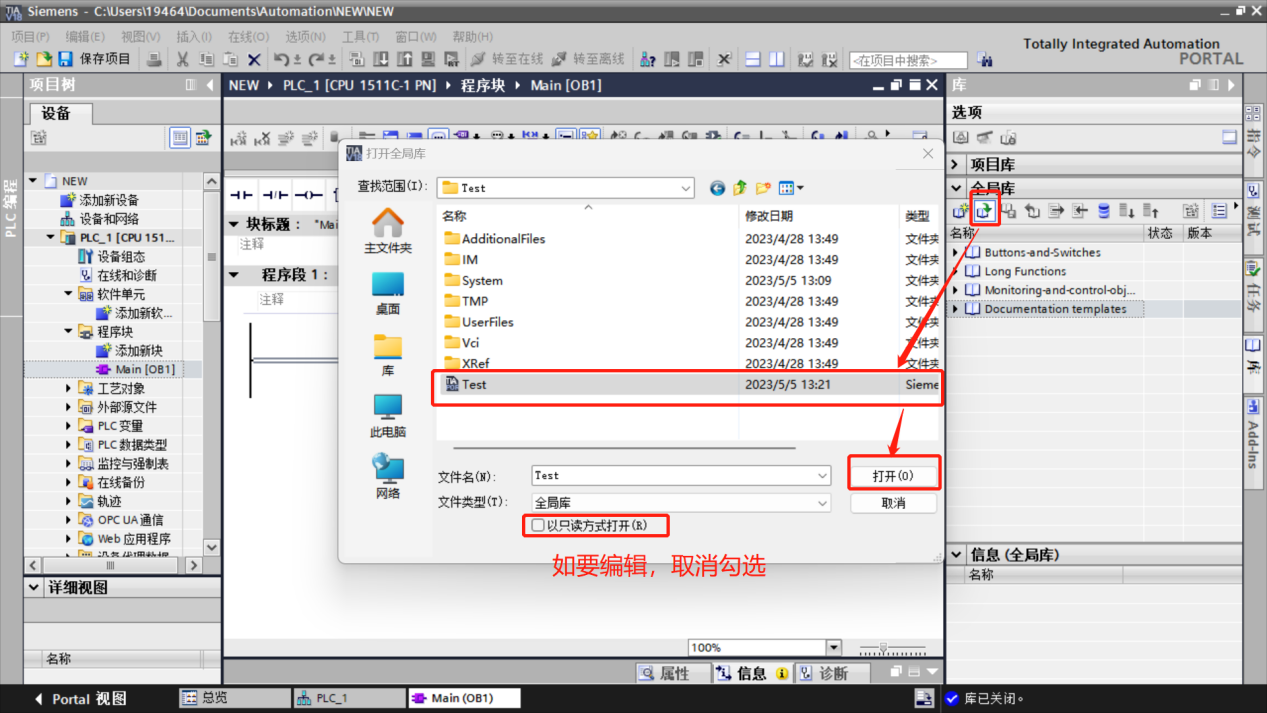Image resolution: width=1267 pixels, height=713 pixels.
Task: Click the Home folder (主文件夹) shortcut
Action: click(388, 231)
